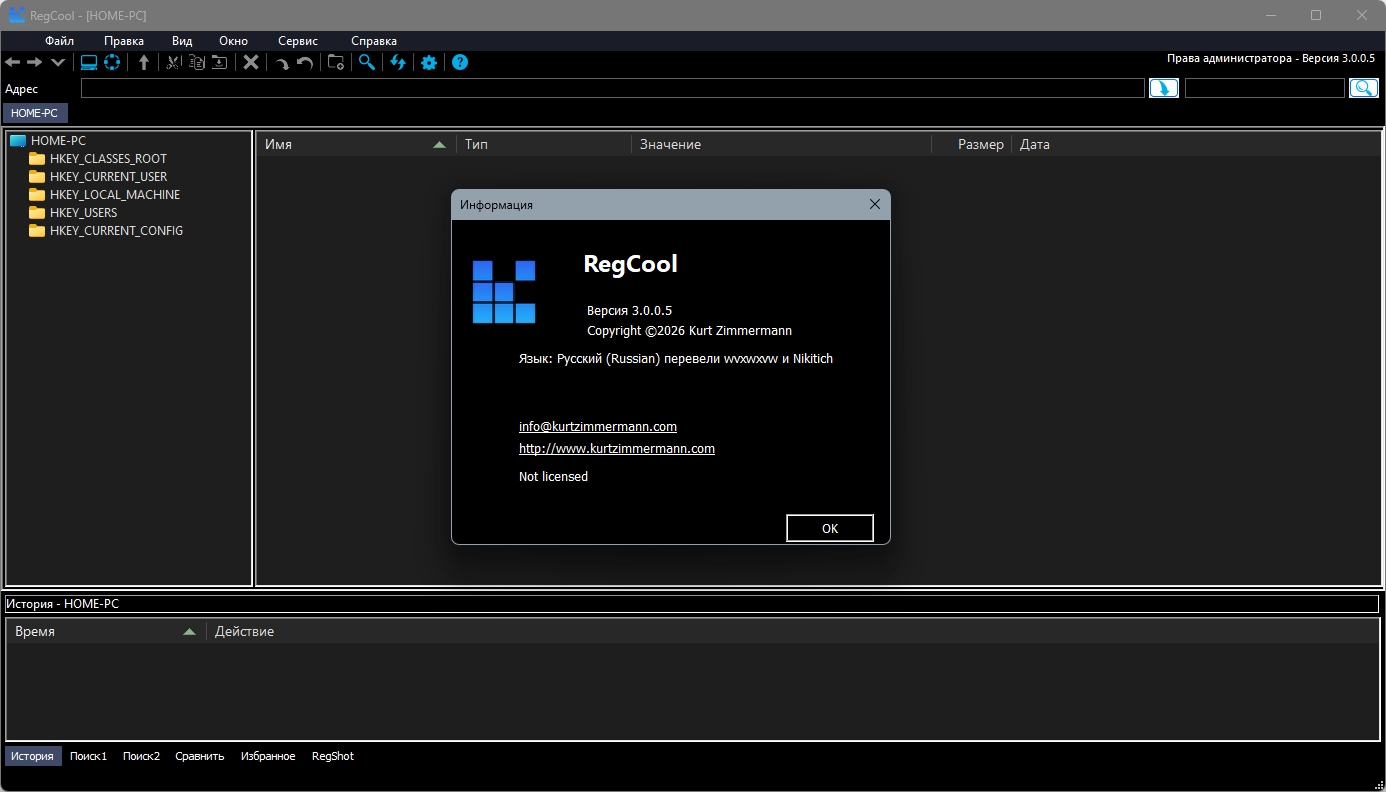This screenshot has height=792, width=1386.
Task: Click the 'Права администратора - Версия 3.0.0.5' status text
Action: 1271,59
